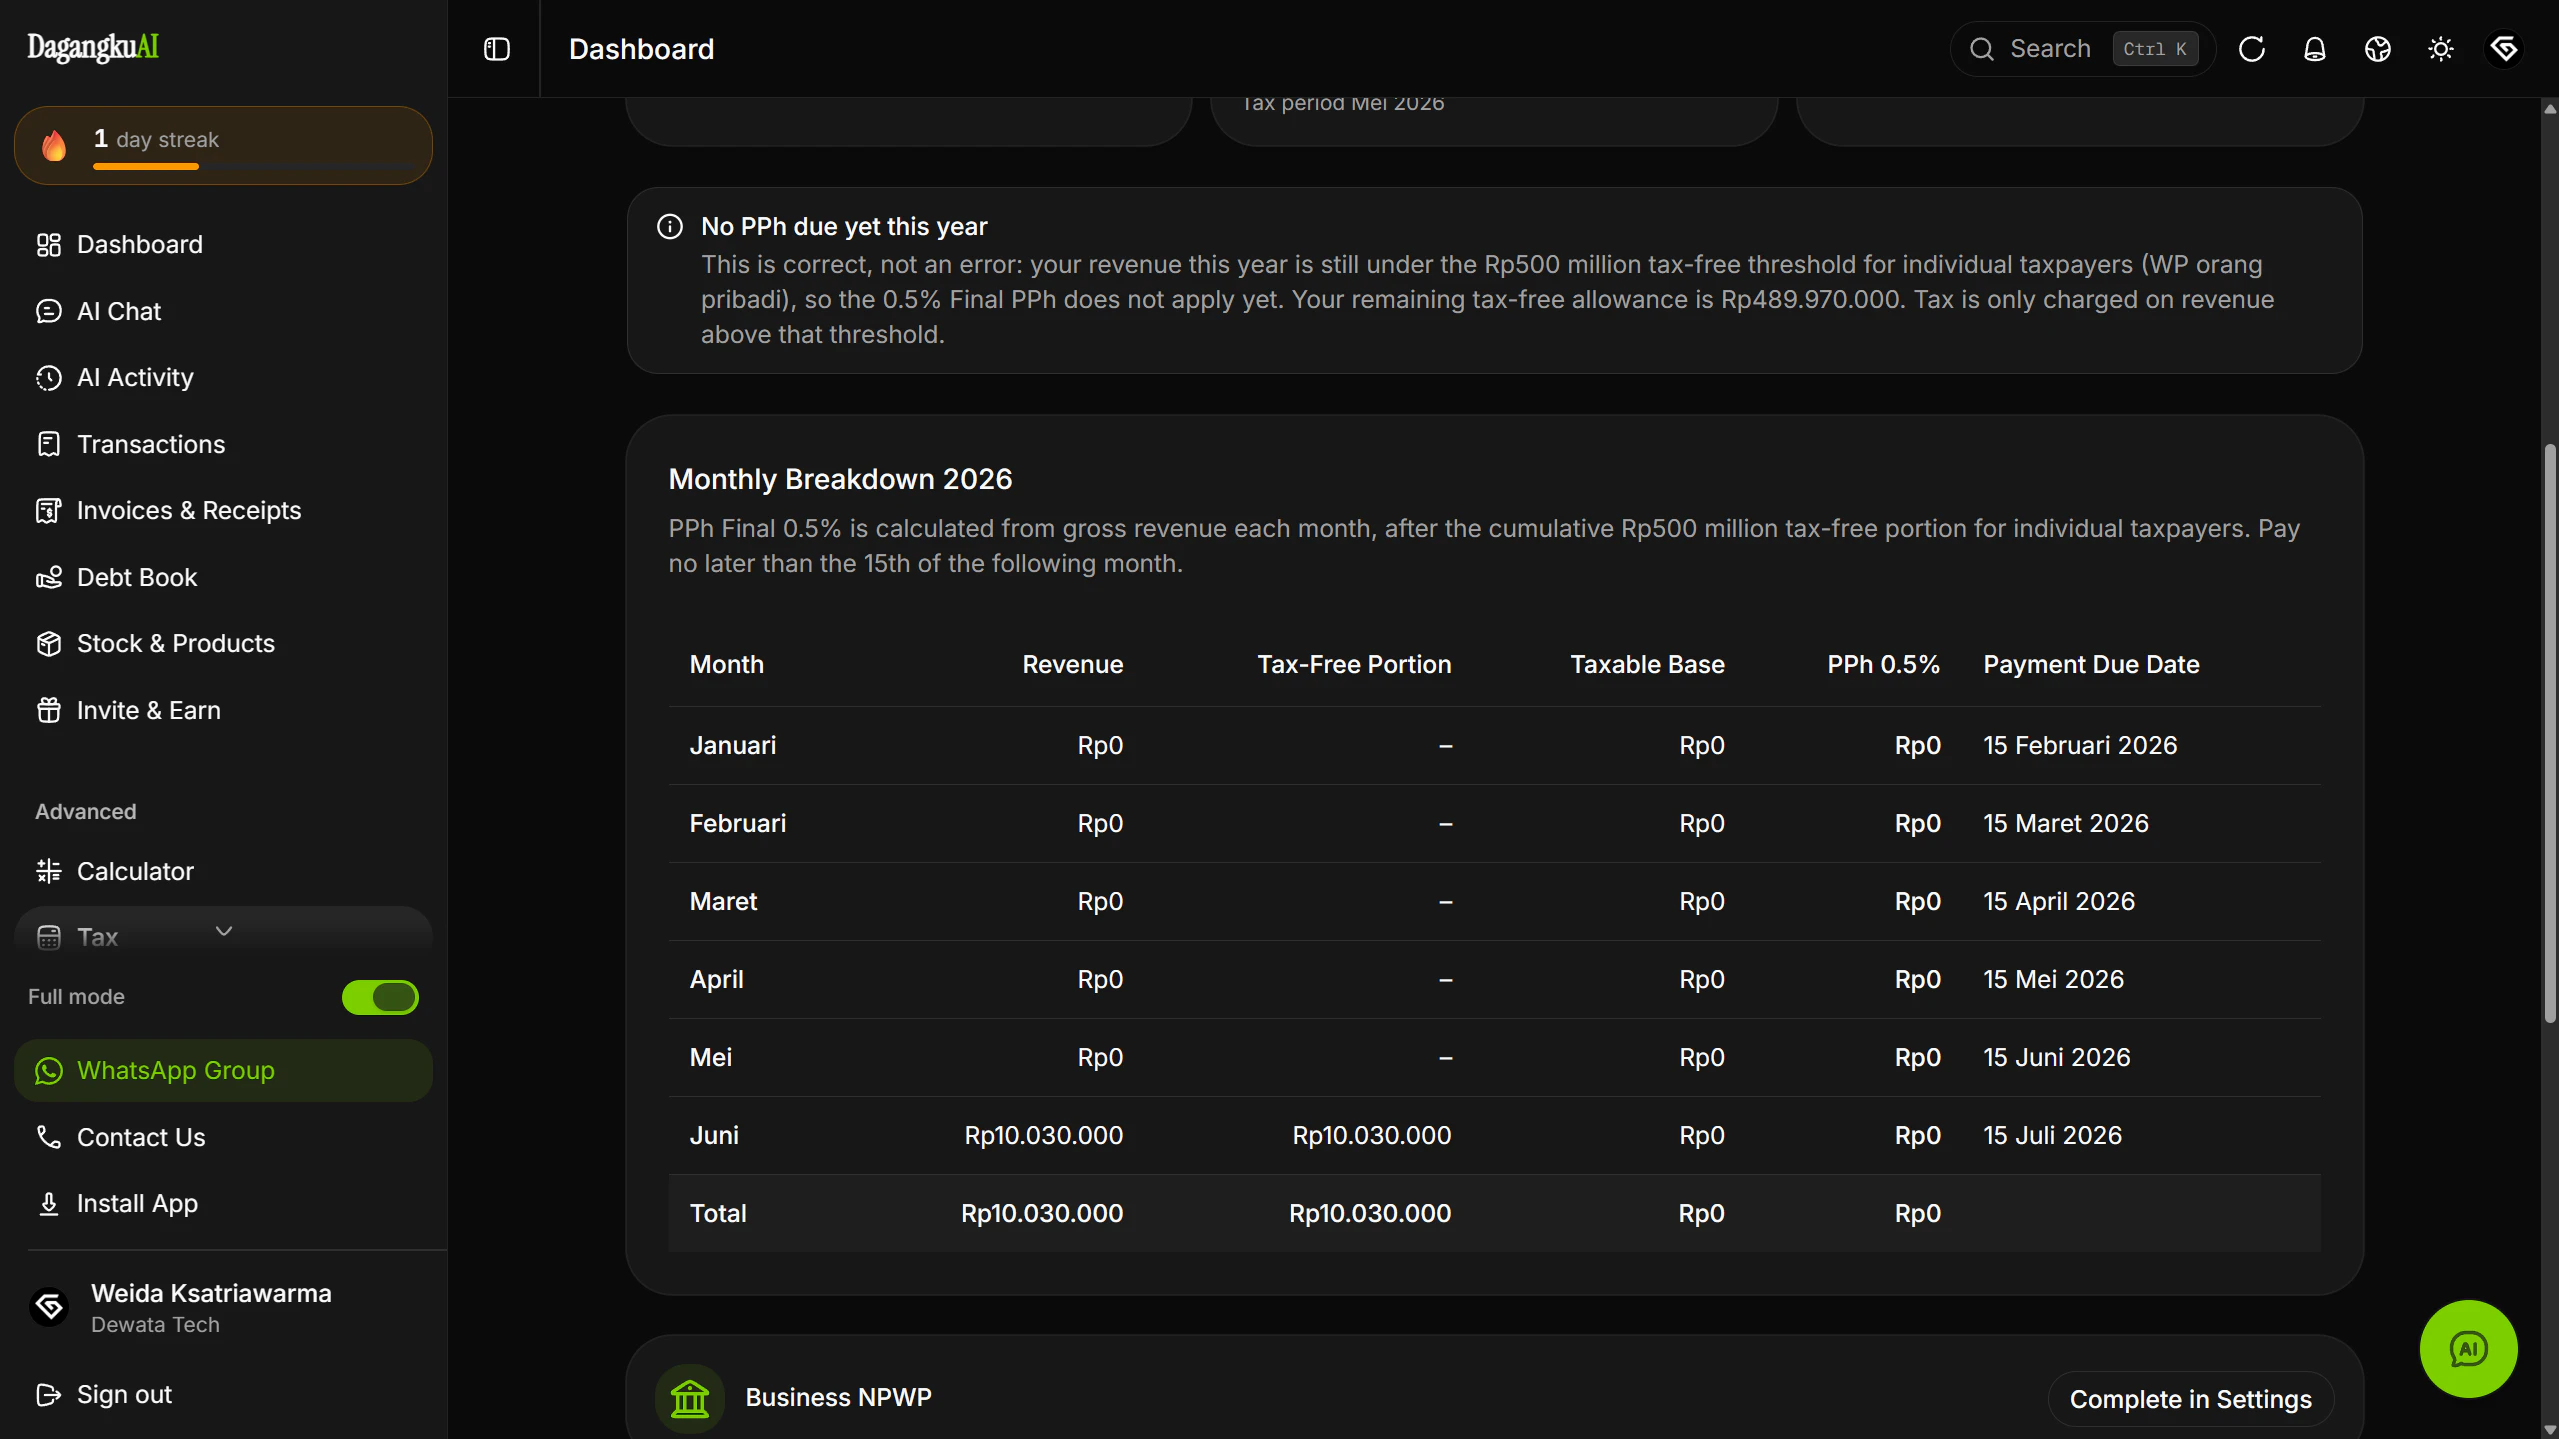Click the PPh 0.5% column header
This screenshot has width=2559, height=1439.
tap(1883, 665)
